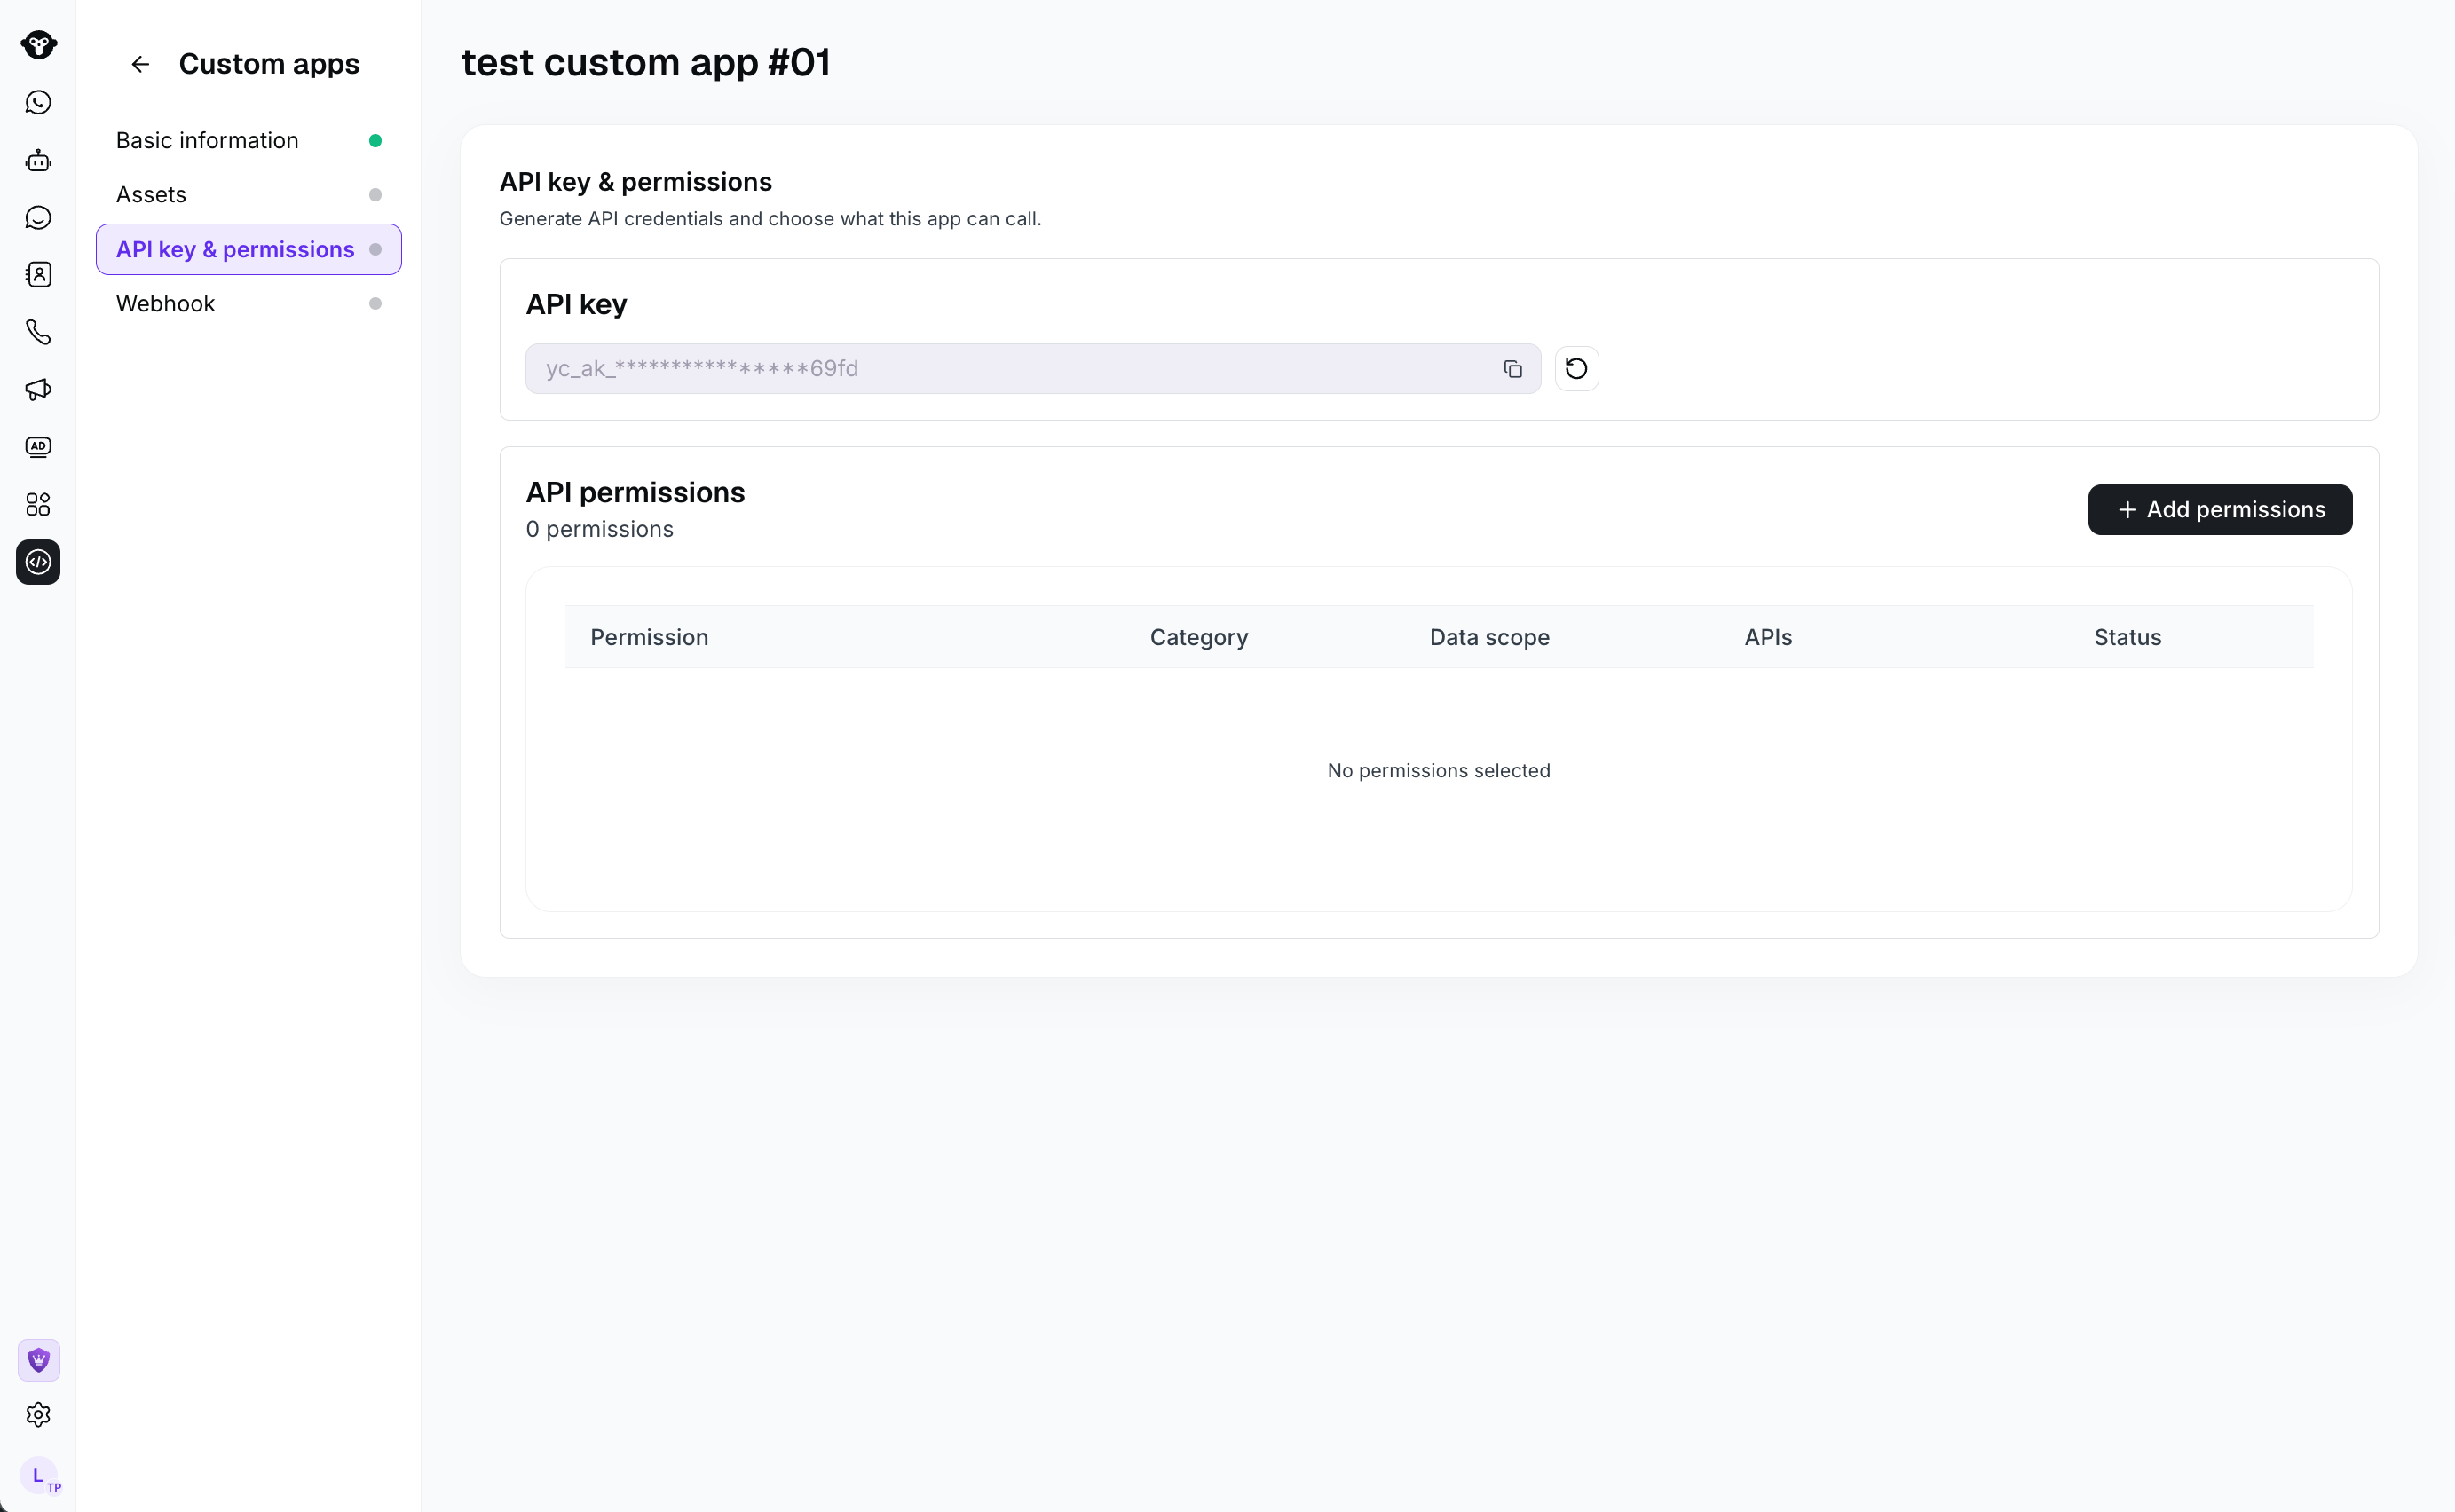Click the No permissions selected message
The image size is (2455, 1512).
click(1438, 771)
